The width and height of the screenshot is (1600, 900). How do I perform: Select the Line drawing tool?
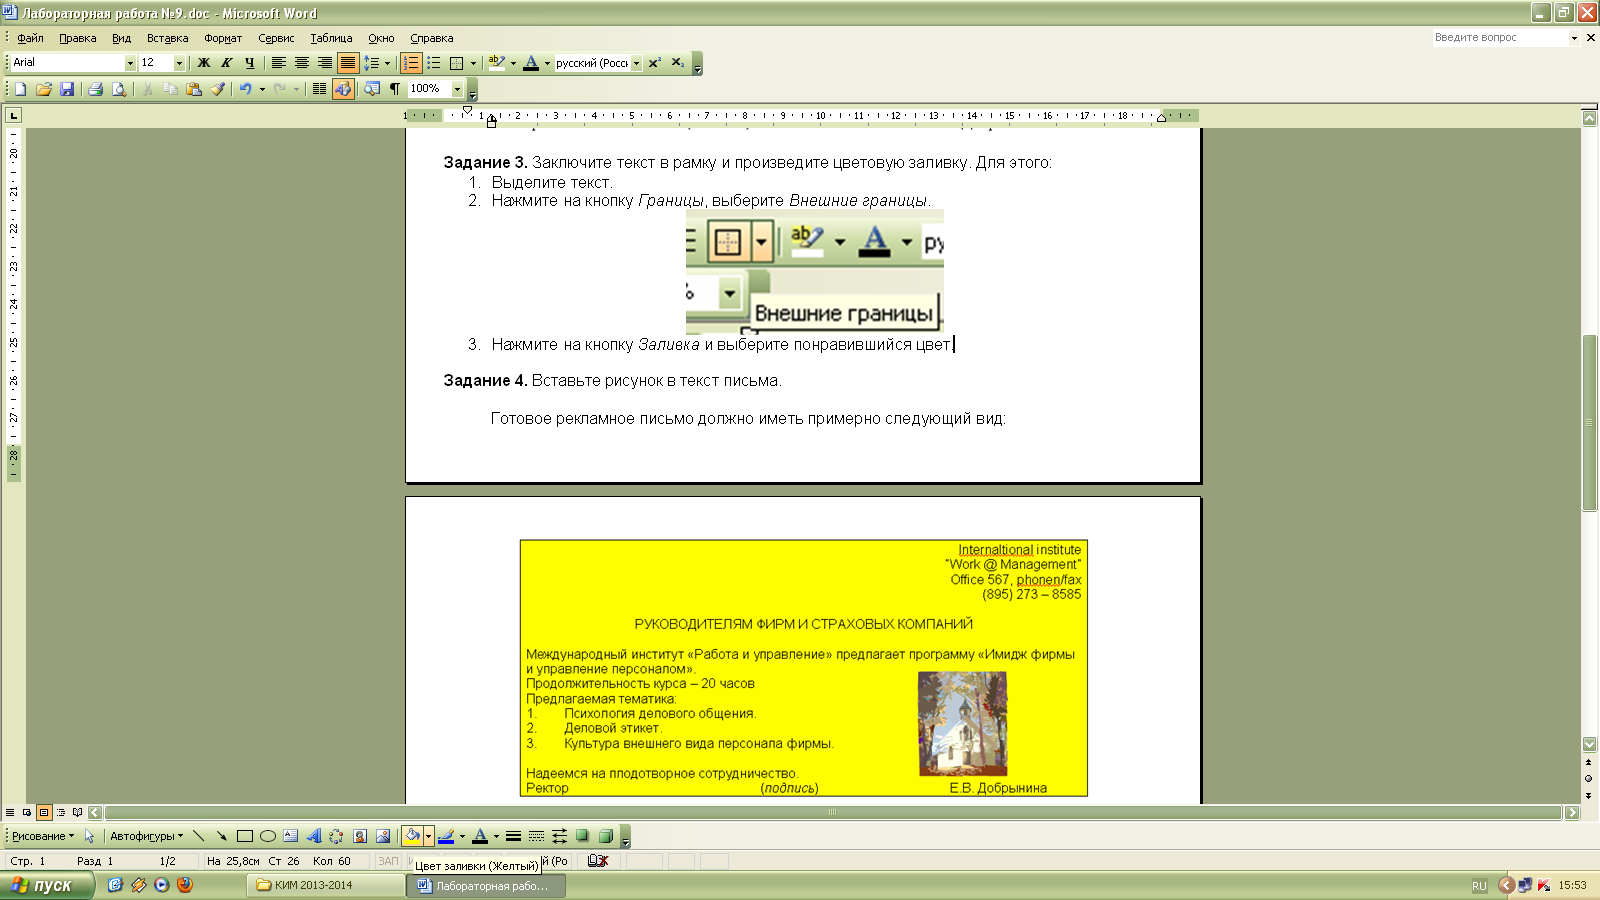click(x=199, y=836)
